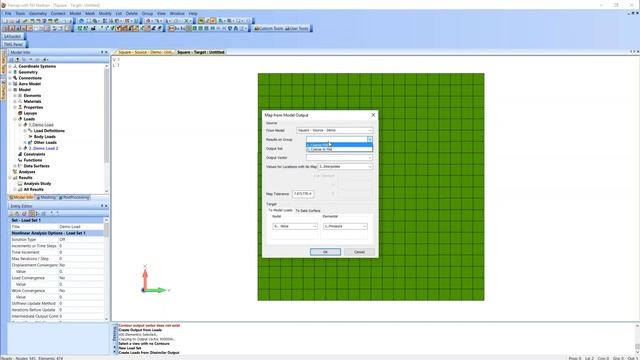Open the Modify menu
This screenshot has height=360, width=640.
pyautogui.click(x=105, y=13)
